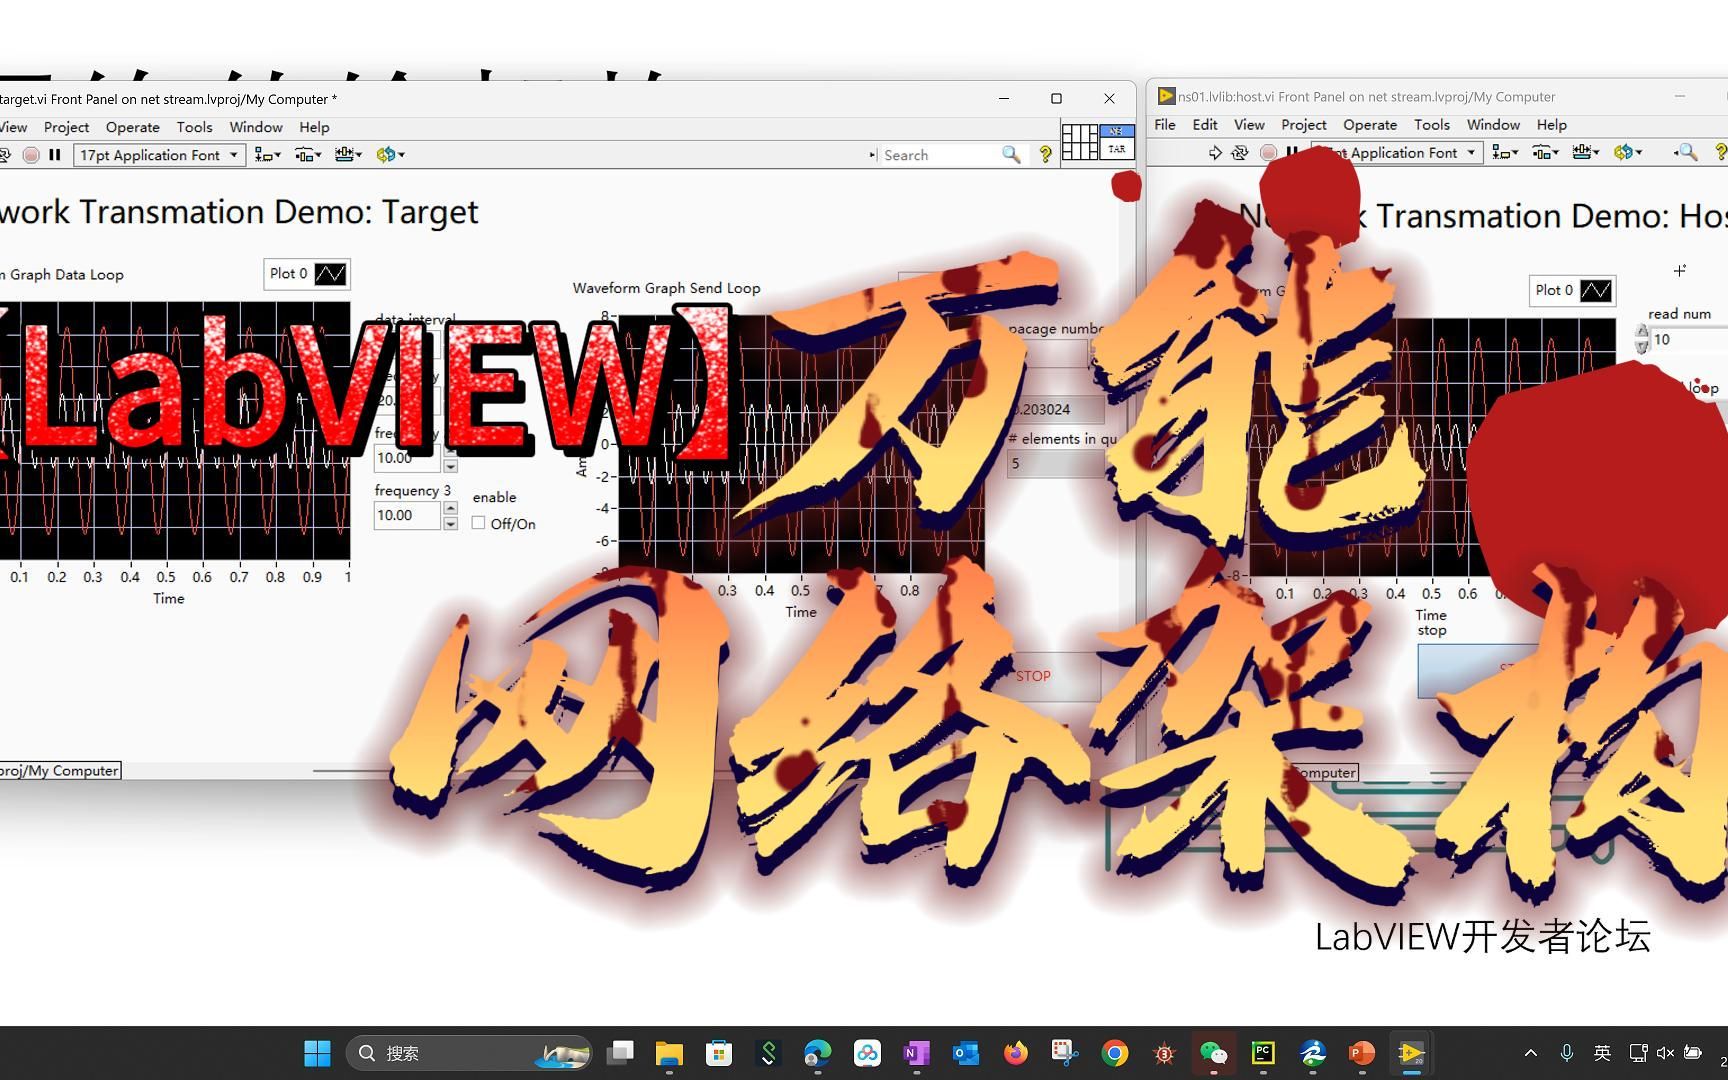
Task: Maximize the Target front panel window
Action: 1056,98
